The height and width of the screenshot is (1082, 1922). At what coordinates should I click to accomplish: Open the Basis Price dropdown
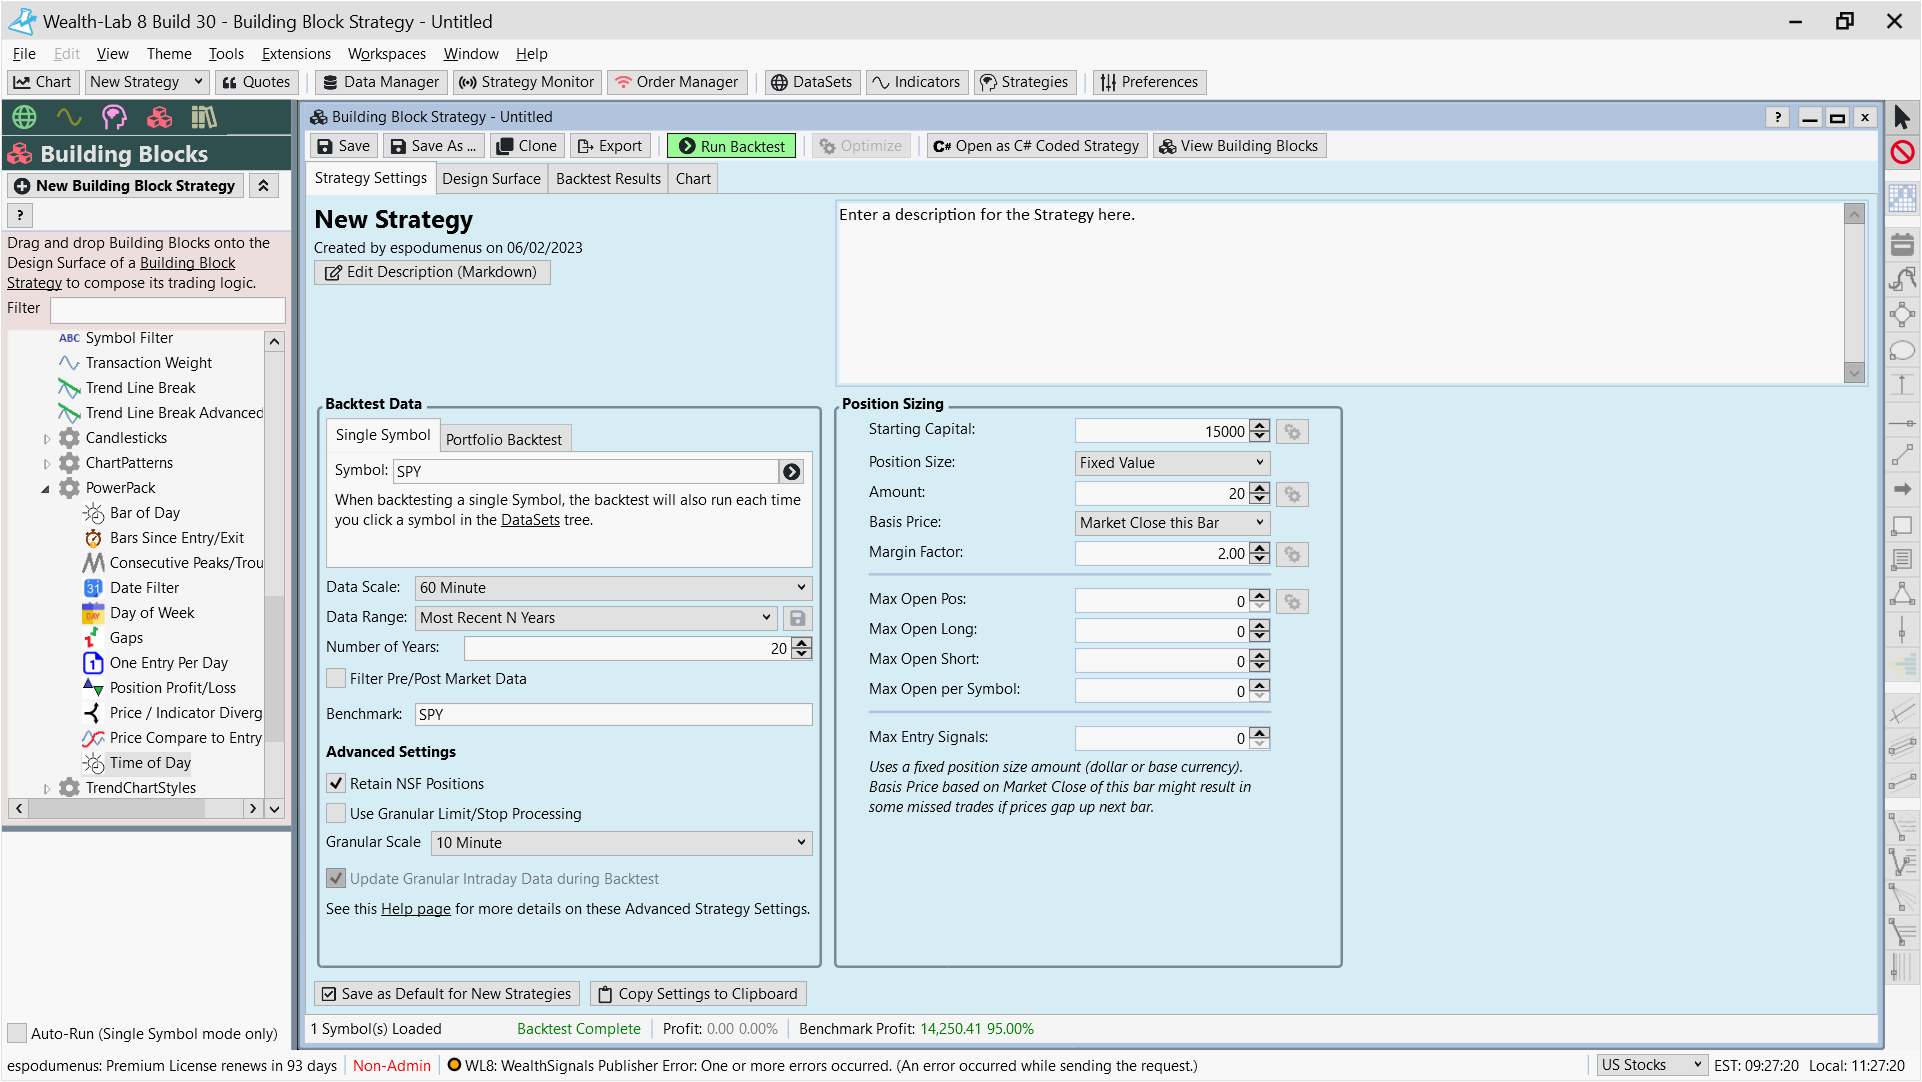click(x=1172, y=522)
